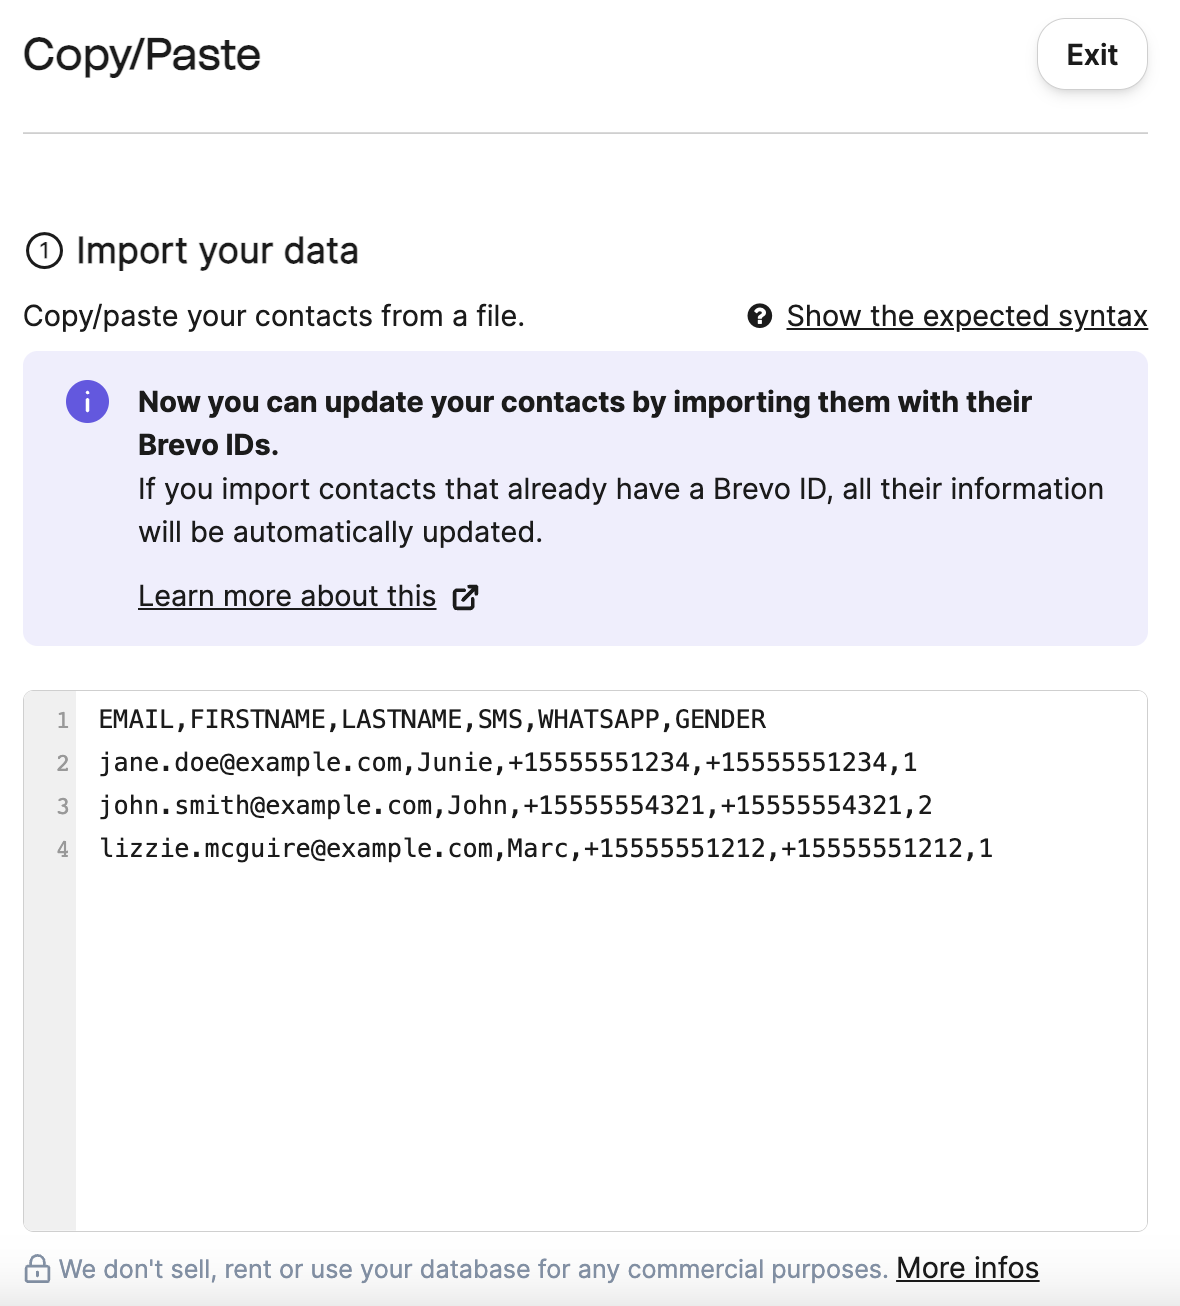Open the 'More infos' link
Screen dimensions: 1180x1306
(967, 1268)
